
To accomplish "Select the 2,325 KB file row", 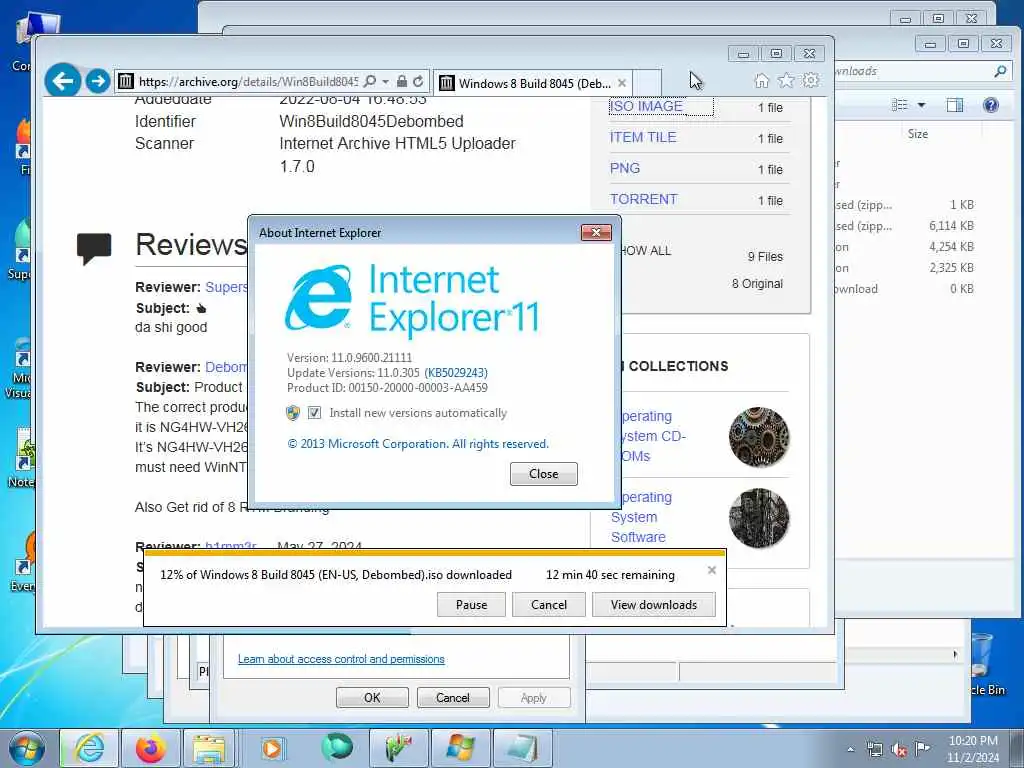I will (x=904, y=268).
